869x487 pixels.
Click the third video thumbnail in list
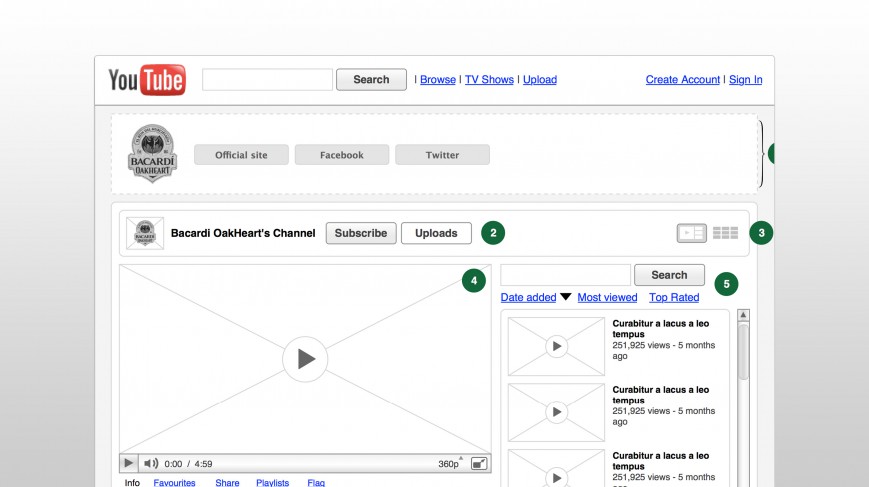556,468
